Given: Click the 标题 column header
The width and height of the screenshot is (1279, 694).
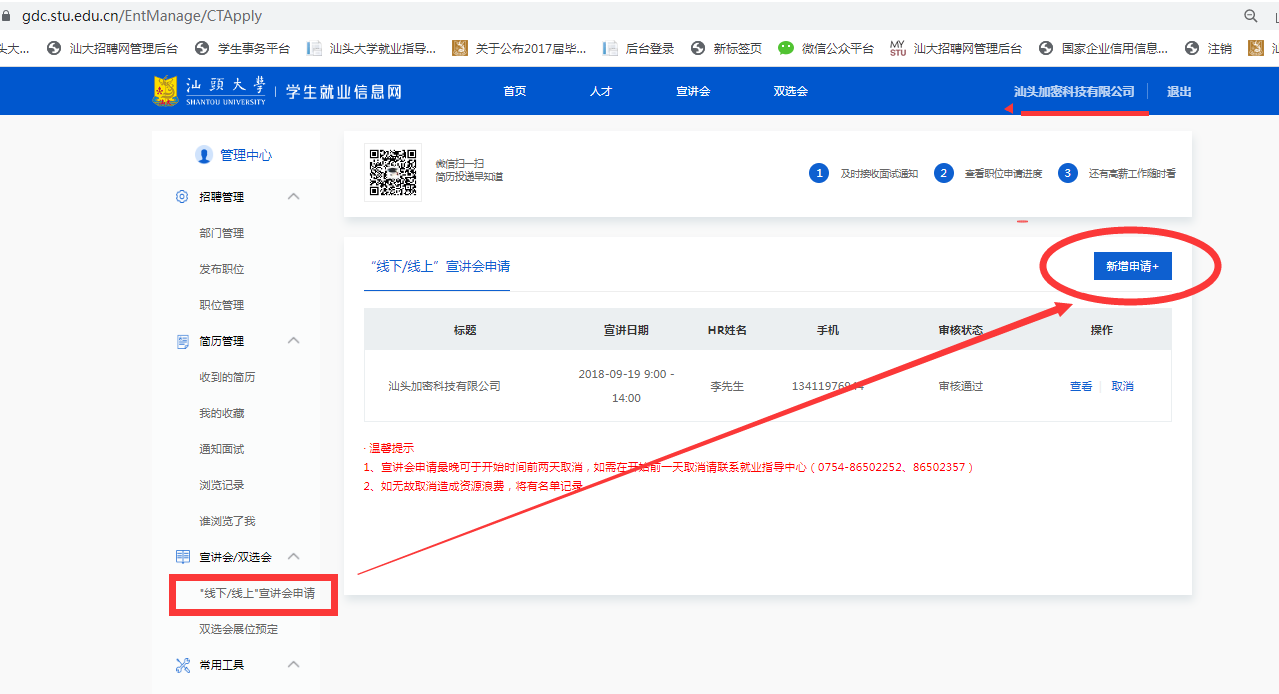Looking at the screenshot, I should (x=465, y=330).
